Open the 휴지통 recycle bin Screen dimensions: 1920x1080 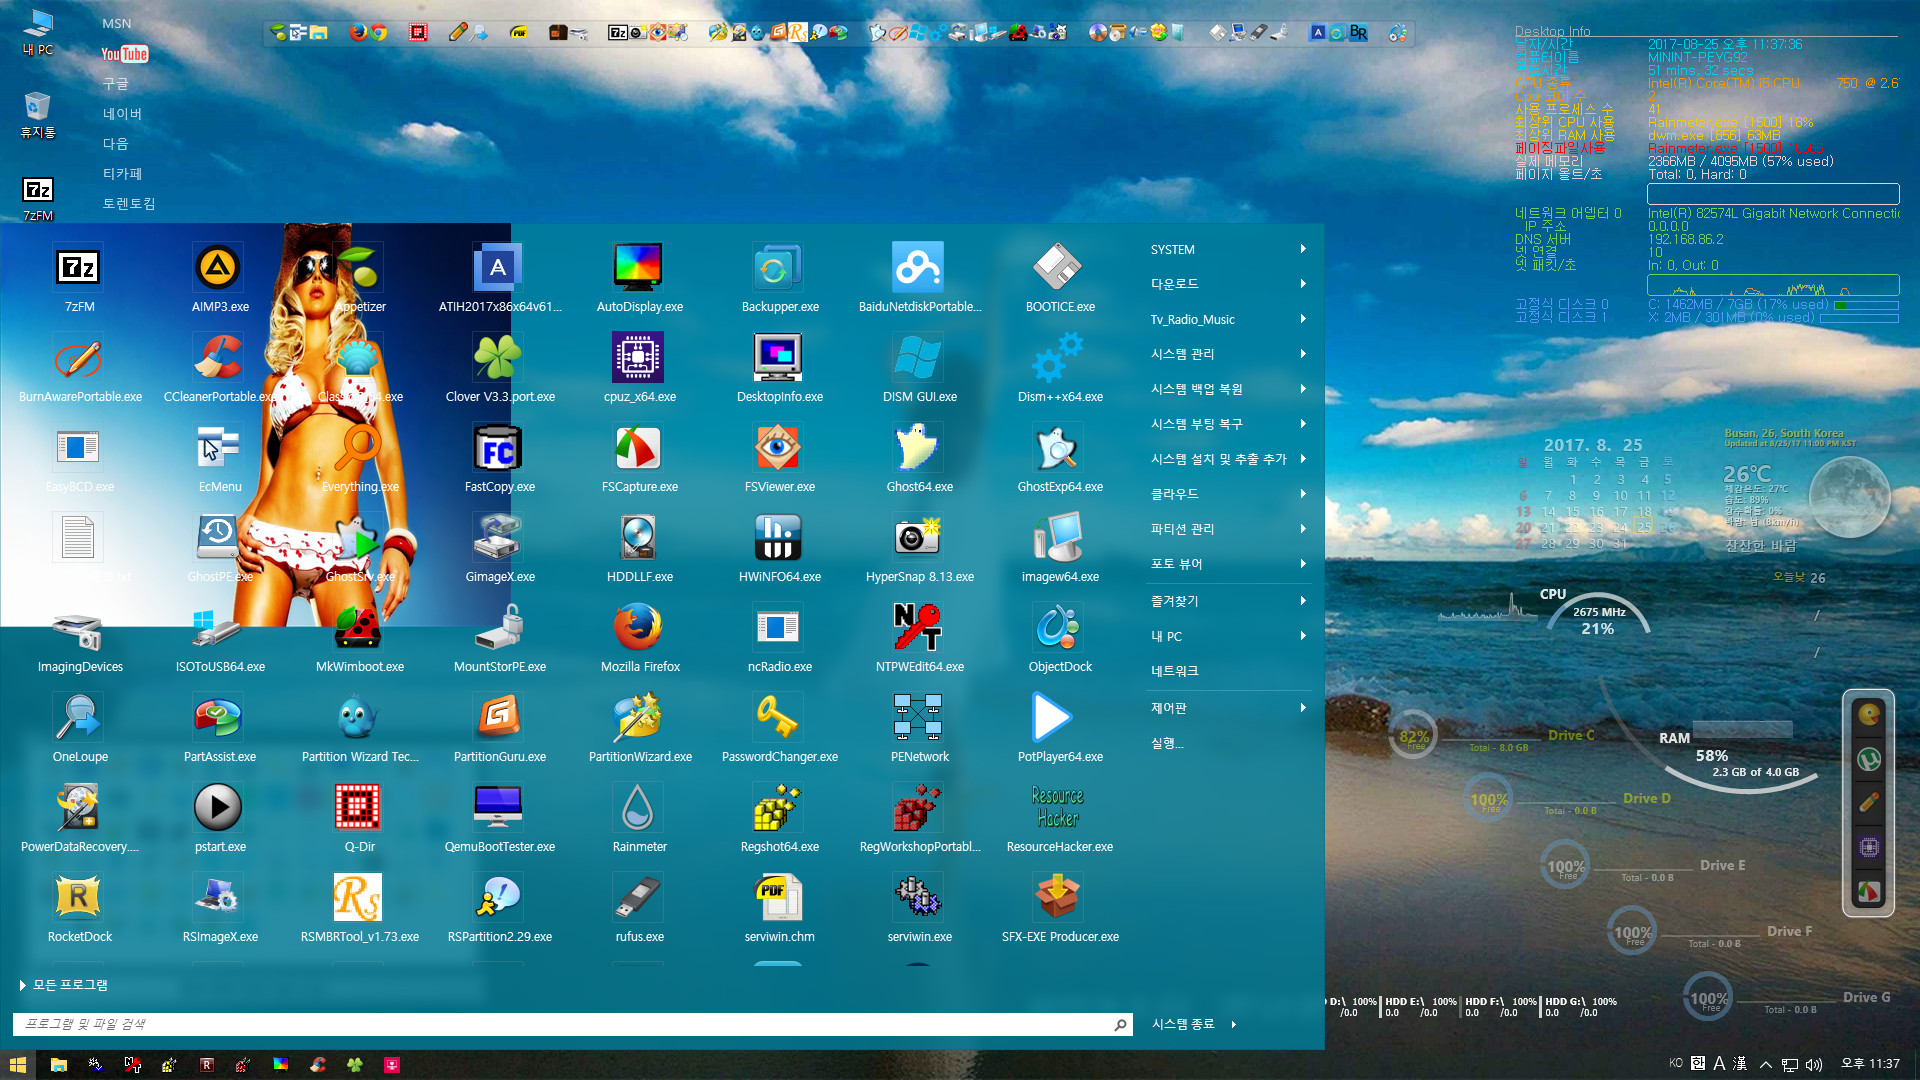[38, 114]
